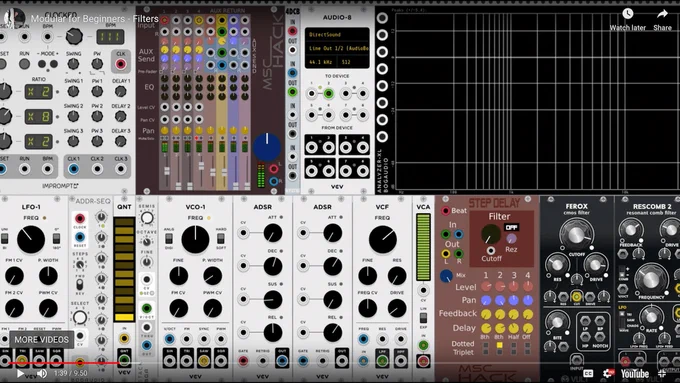This screenshot has height=383, width=680.
Task: Toggle the top note button on the QNT keyboard
Action: pyautogui.click(x=124, y=222)
